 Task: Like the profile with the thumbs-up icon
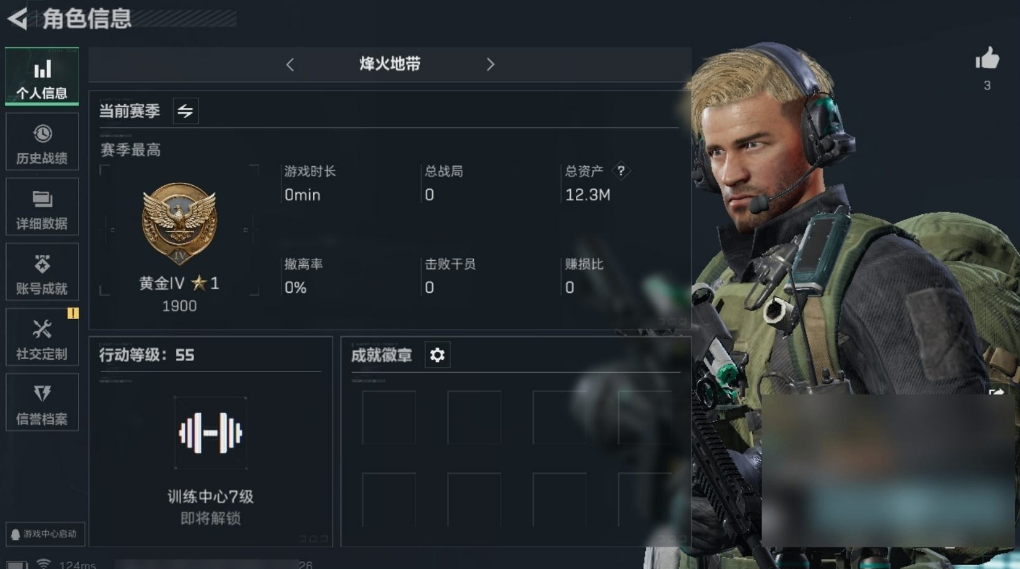click(987, 59)
